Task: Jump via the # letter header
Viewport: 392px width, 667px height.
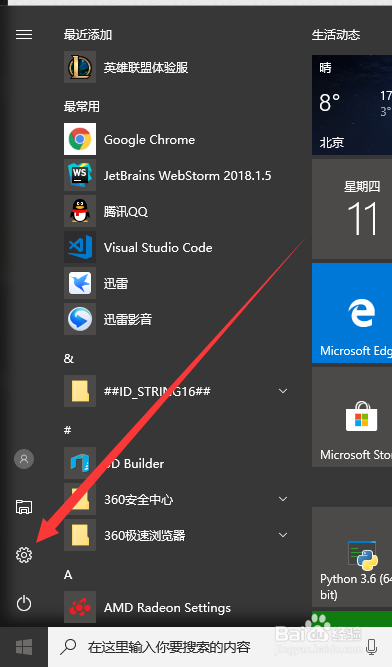Action: click(x=68, y=430)
